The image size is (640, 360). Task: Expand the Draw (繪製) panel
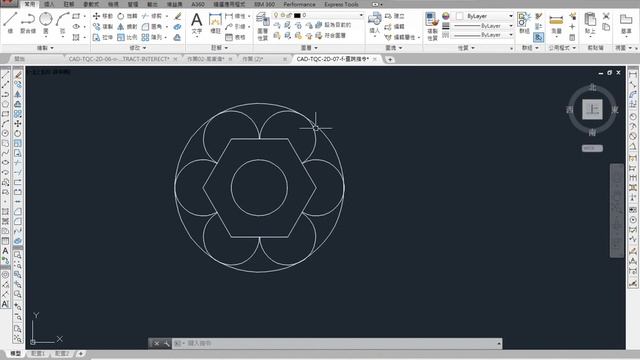coord(45,48)
